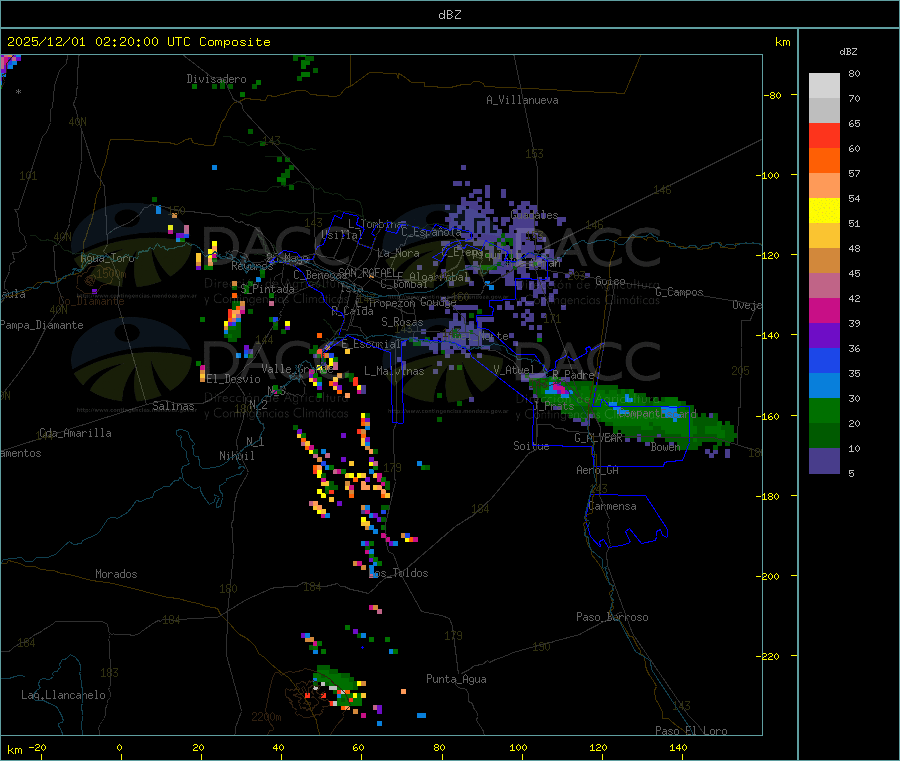900x761 pixels.
Task: Click the 'Usillal' map label
Action: [x=342, y=235]
